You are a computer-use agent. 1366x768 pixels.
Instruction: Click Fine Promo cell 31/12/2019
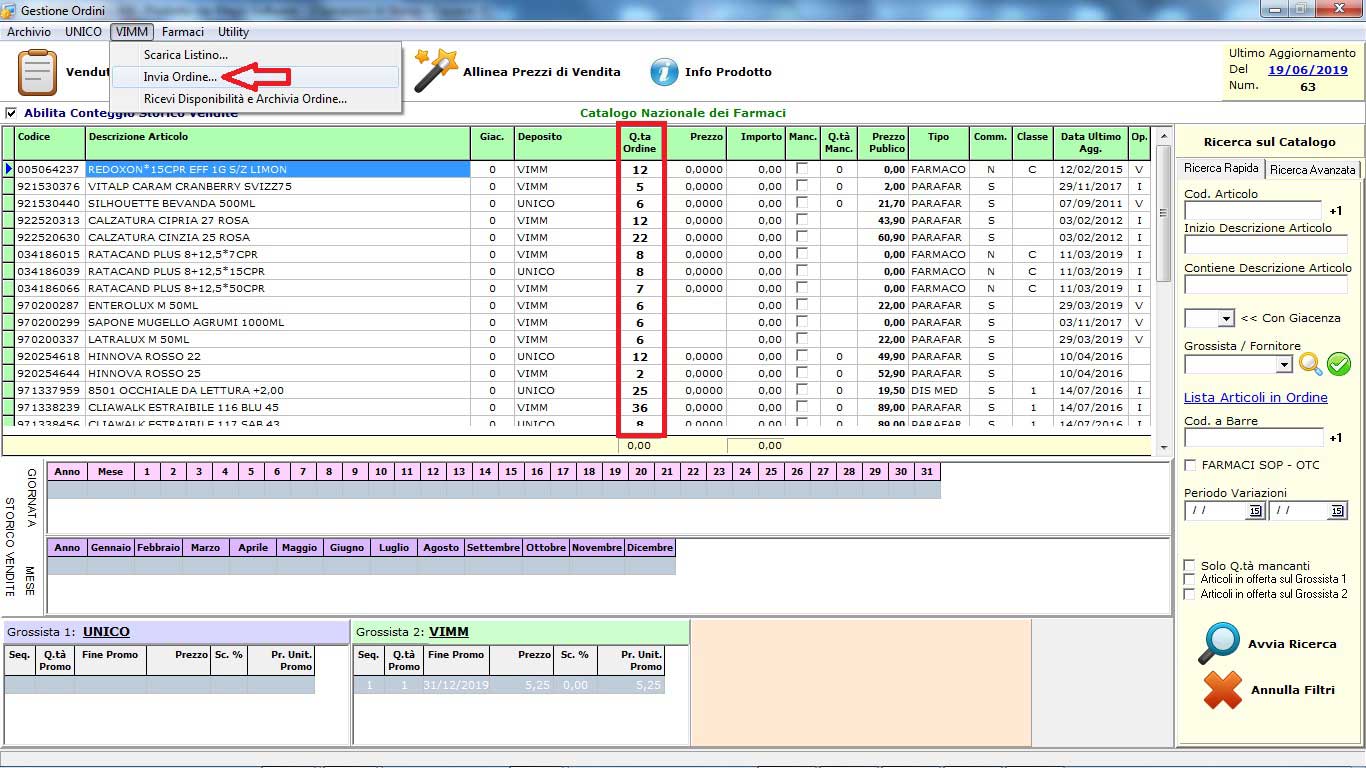tap(455, 686)
